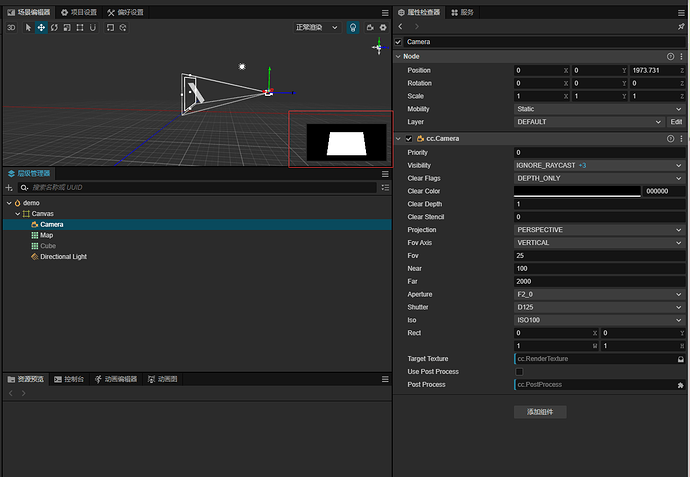Pin the inspector panel
690x477 pixels.
[680, 27]
